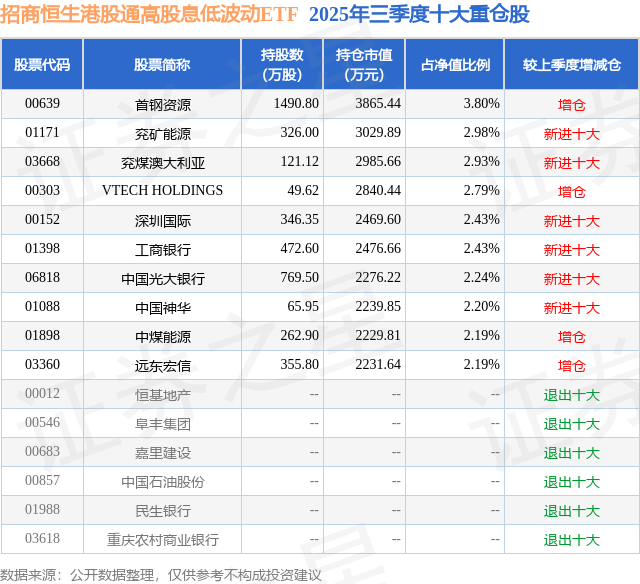Select stock code 01988
The height and width of the screenshot is (584, 640).
click(x=42, y=509)
